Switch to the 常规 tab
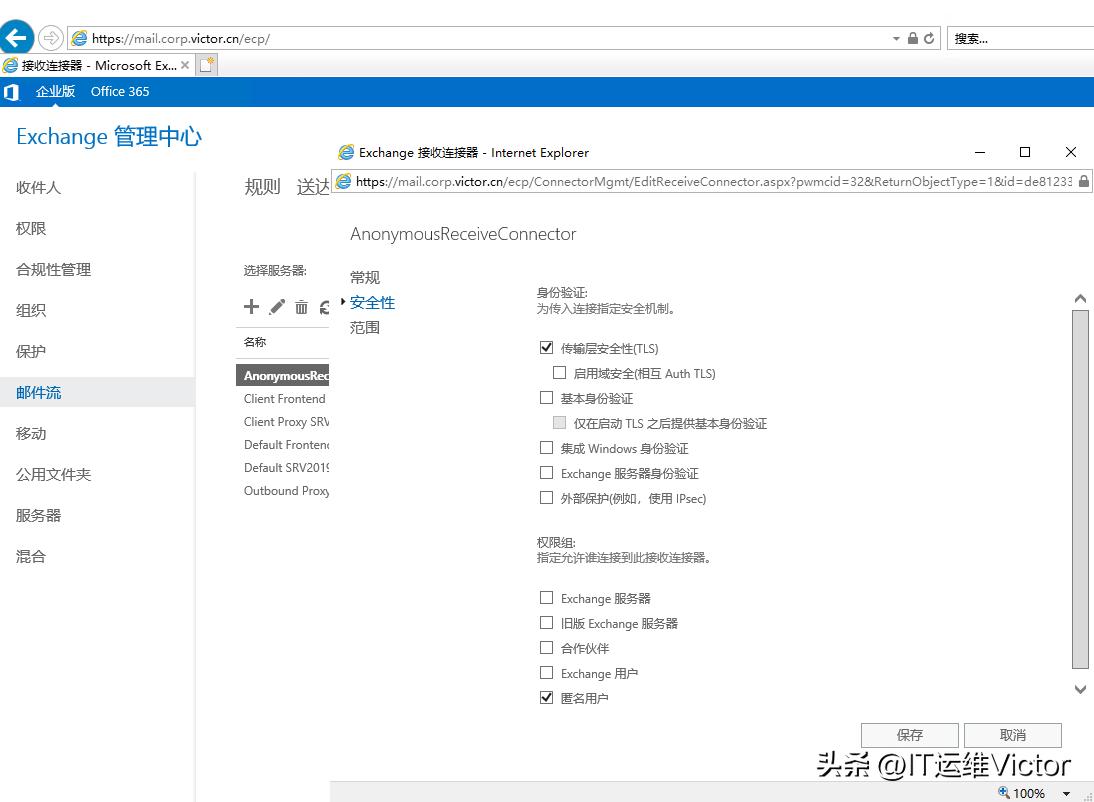This screenshot has width=1094, height=802. (x=364, y=277)
